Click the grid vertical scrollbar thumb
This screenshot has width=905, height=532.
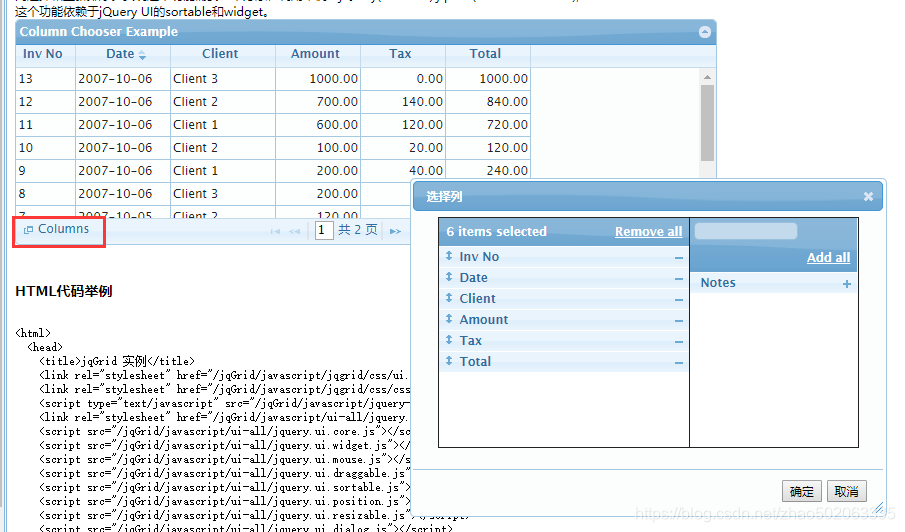pos(707,123)
